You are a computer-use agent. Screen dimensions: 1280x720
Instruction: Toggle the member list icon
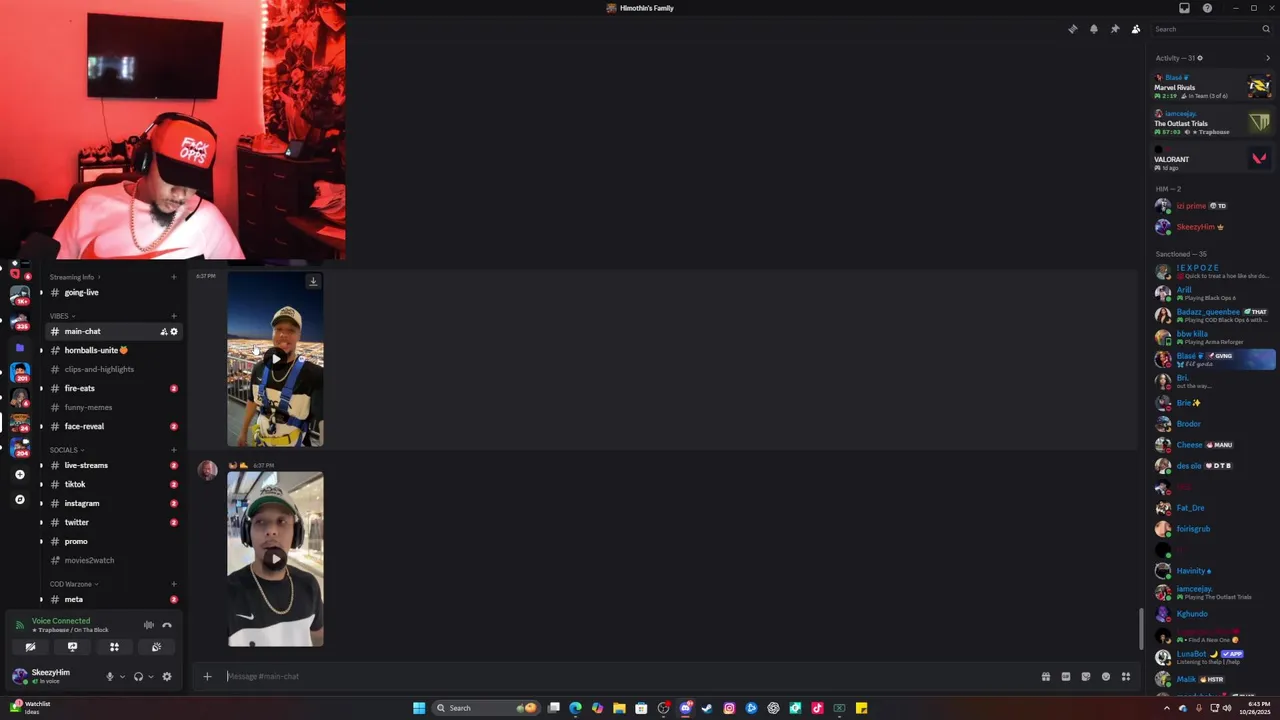click(1136, 29)
